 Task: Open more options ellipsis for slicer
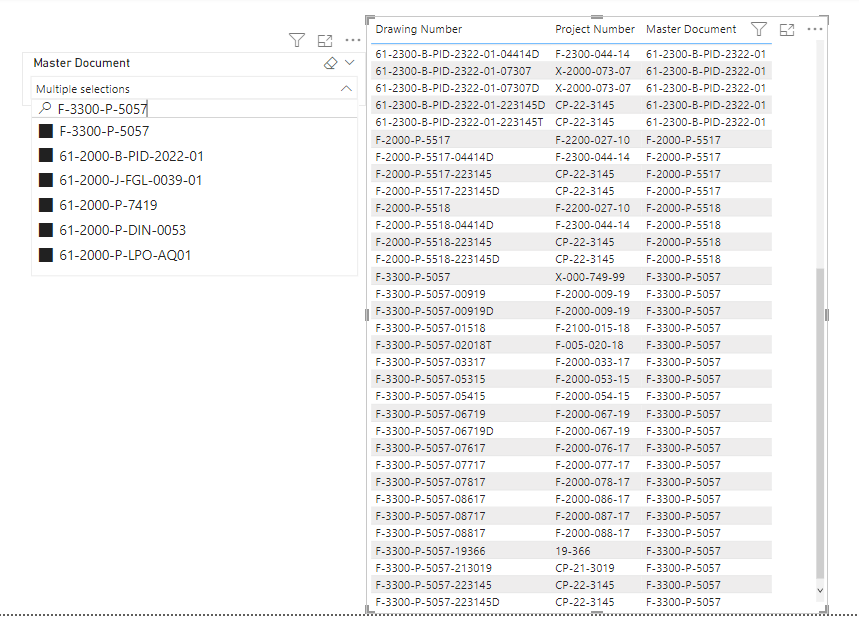(353, 40)
